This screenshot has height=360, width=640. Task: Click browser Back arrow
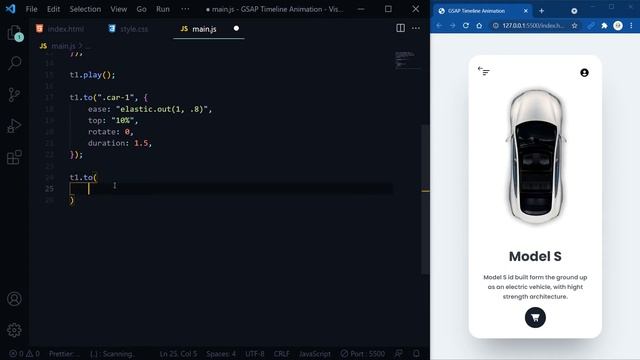click(x=439, y=25)
